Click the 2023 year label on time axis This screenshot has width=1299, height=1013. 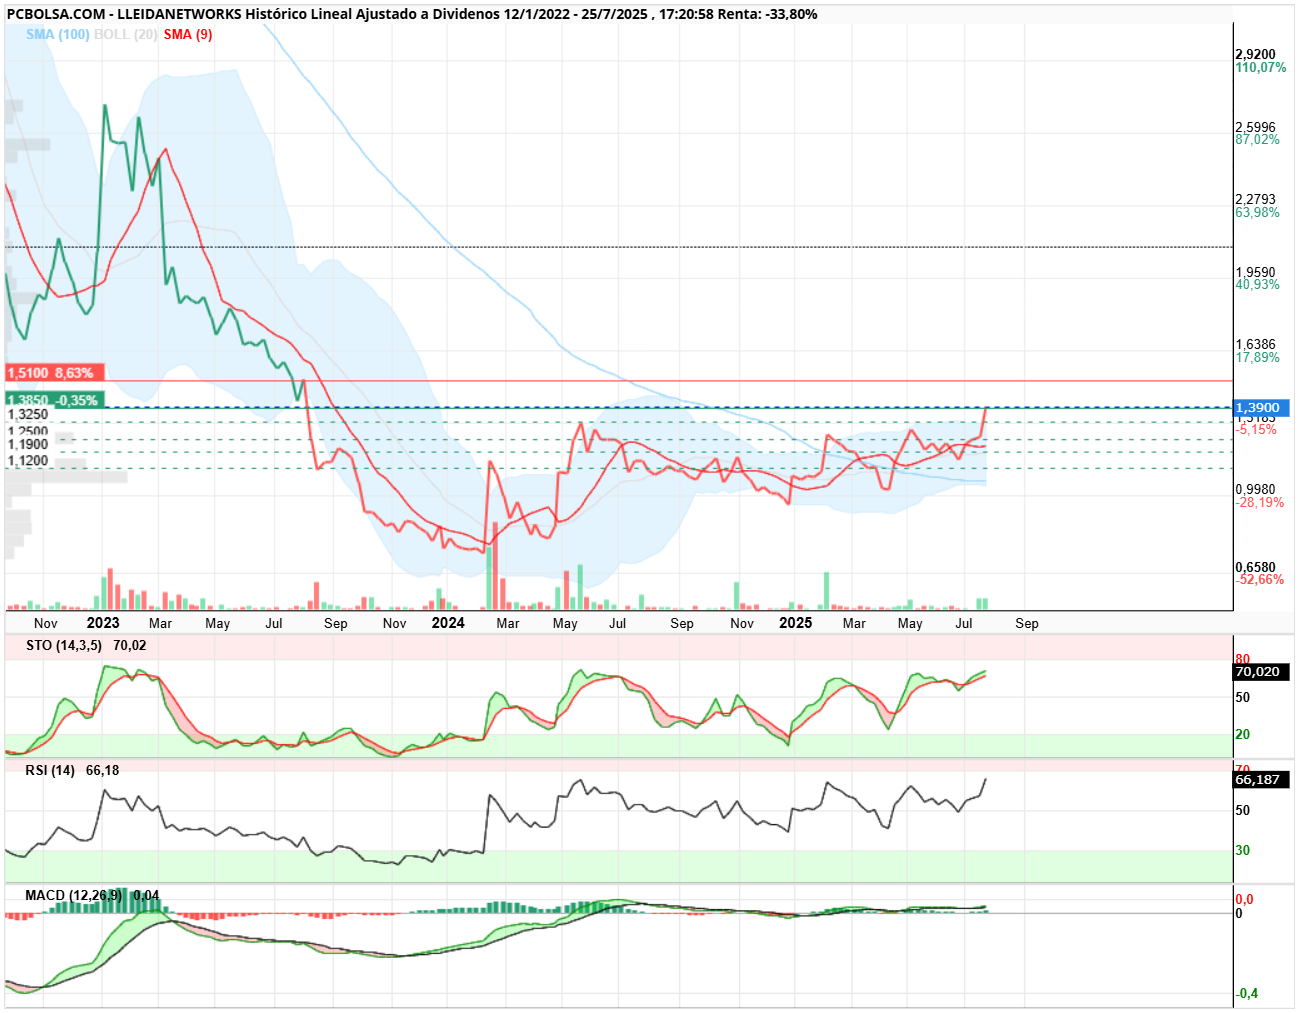point(103,623)
